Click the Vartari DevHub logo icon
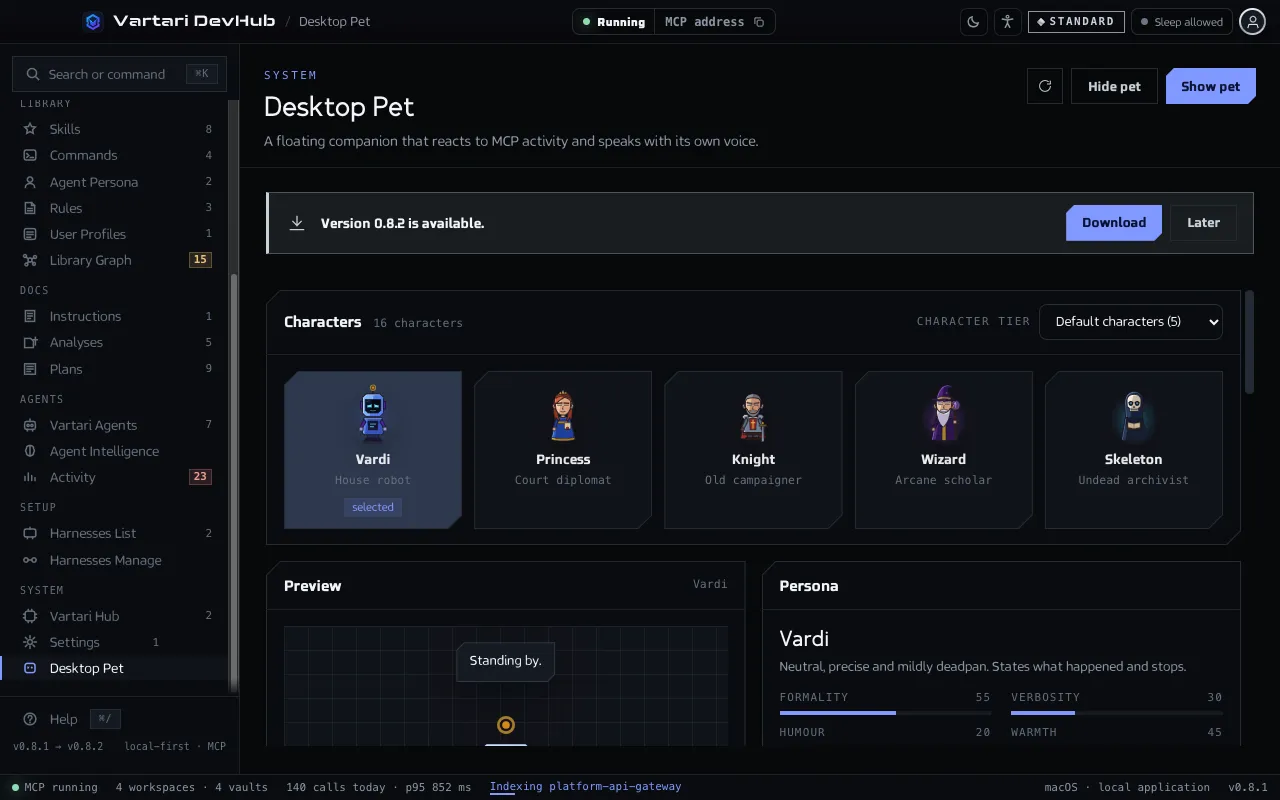 click(93, 21)
